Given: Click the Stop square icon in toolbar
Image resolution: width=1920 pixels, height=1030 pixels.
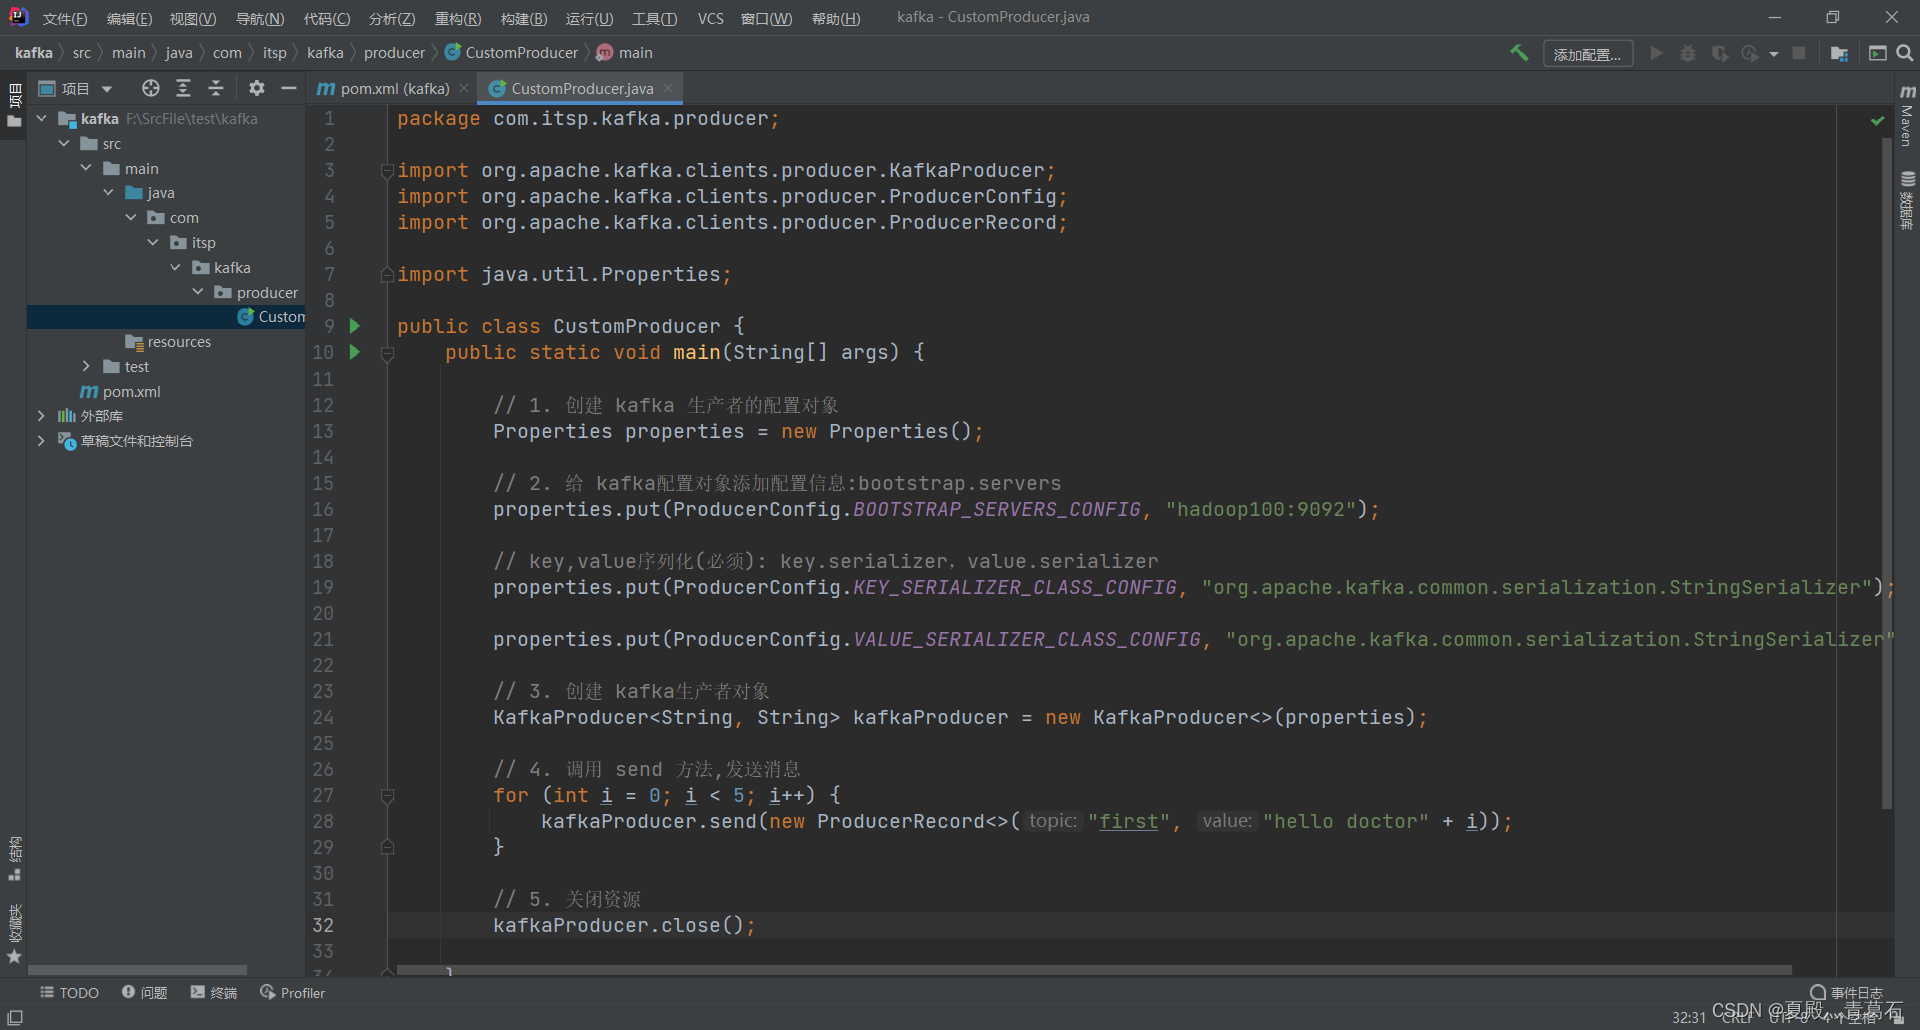Looking at the screenshot, I should [1799, 53].
